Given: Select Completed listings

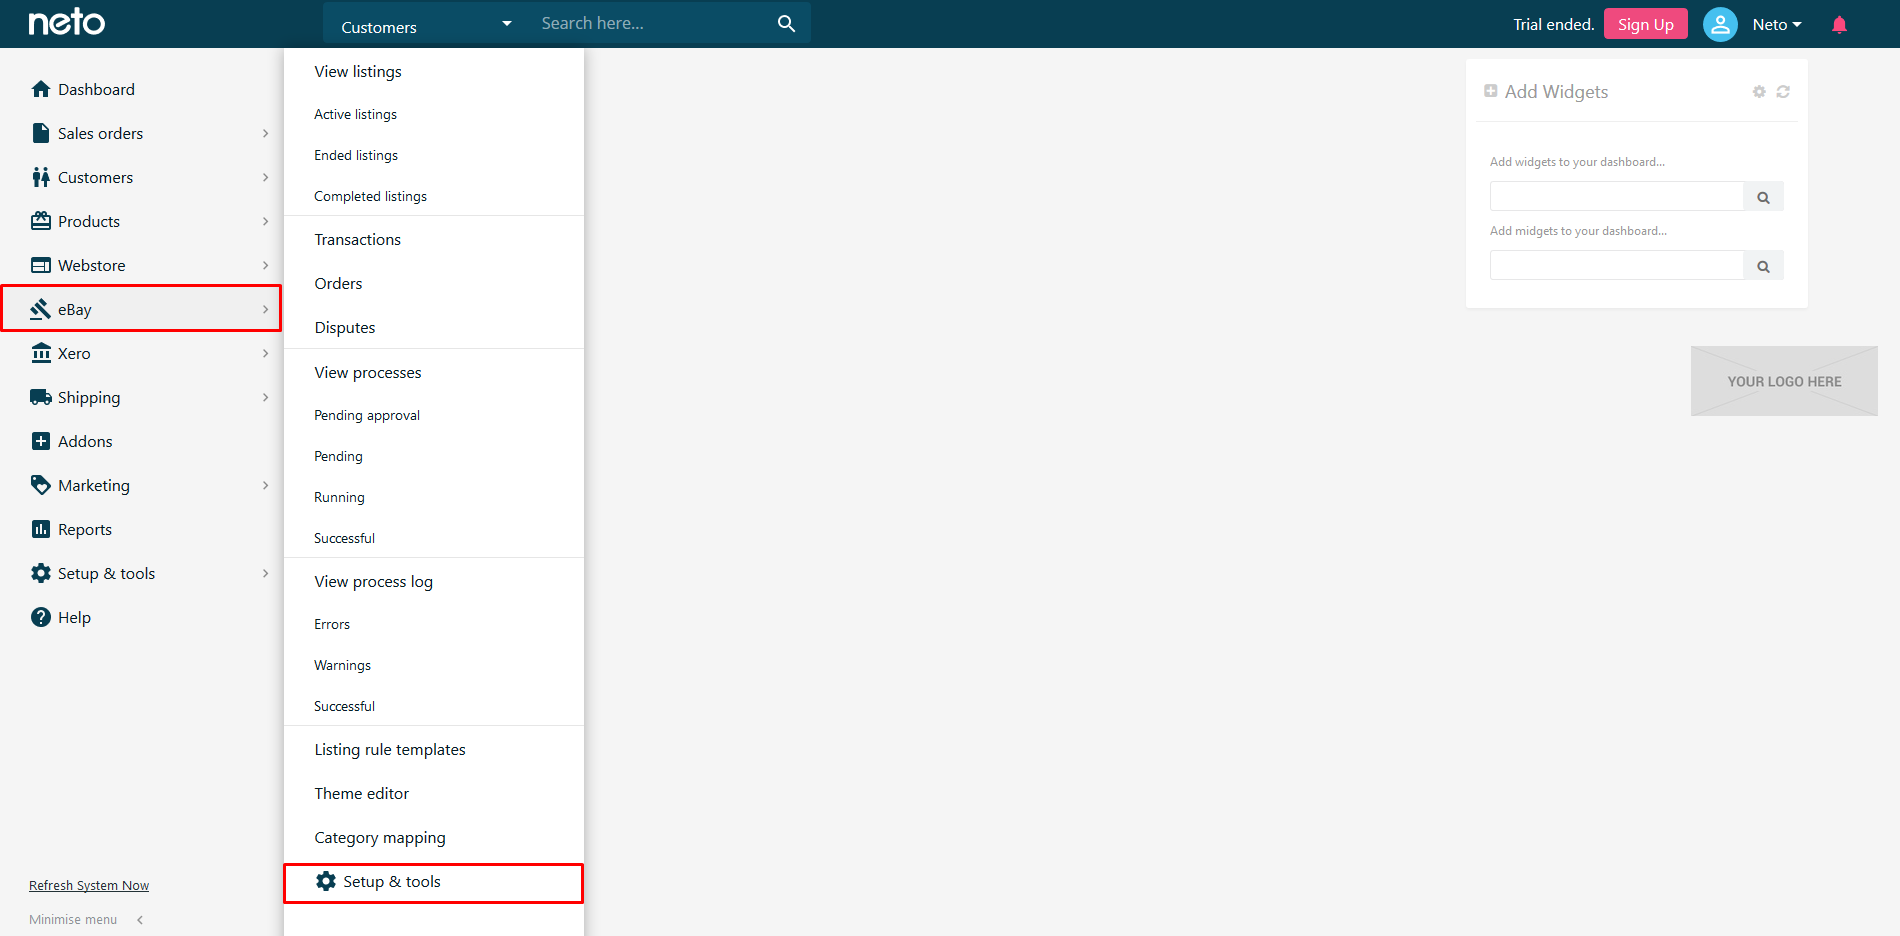Looking at the screenshot, I should (x=370, y=196).
